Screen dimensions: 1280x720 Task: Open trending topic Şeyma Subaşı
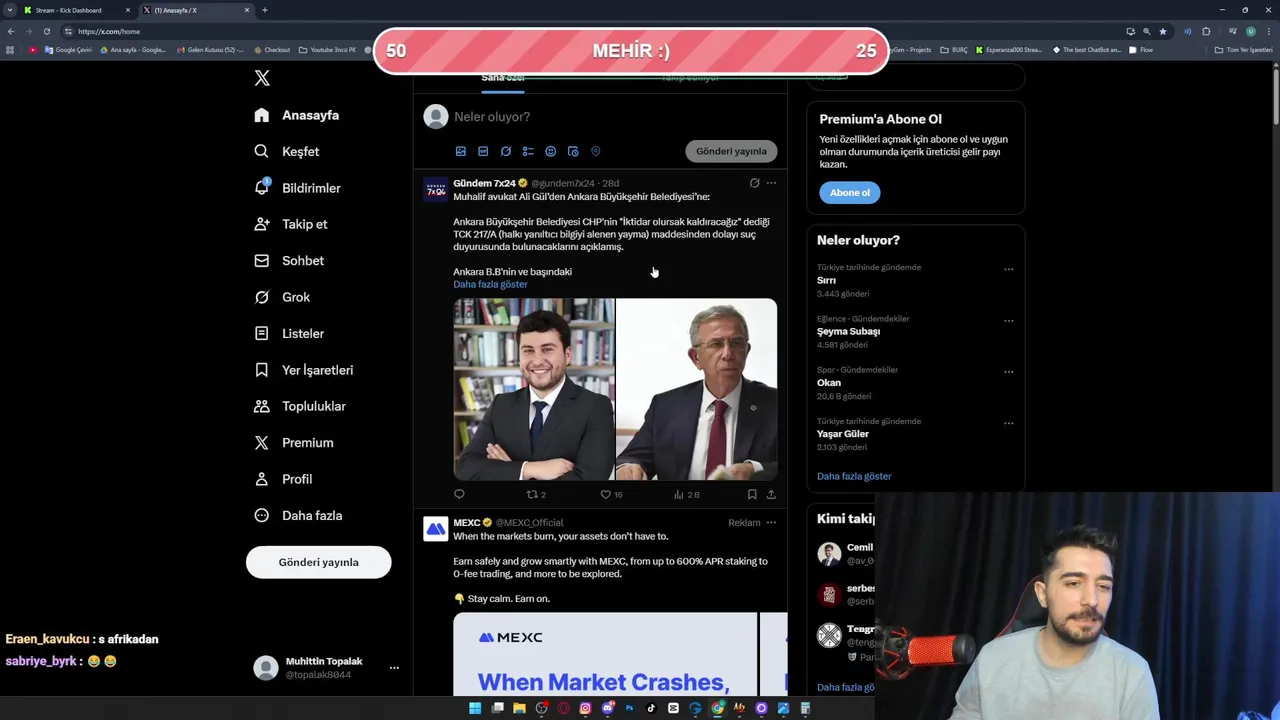[848, 332]
